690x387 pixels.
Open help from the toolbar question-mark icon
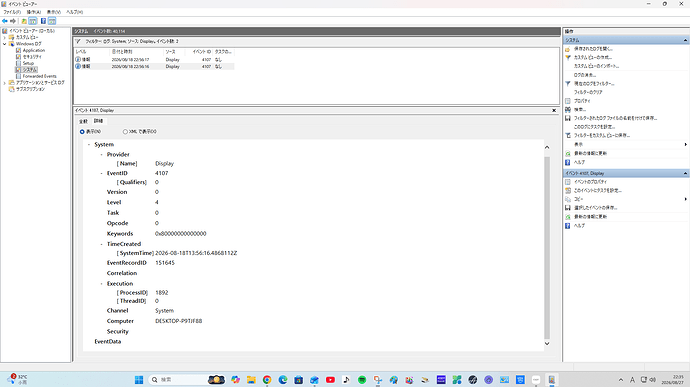43,21
